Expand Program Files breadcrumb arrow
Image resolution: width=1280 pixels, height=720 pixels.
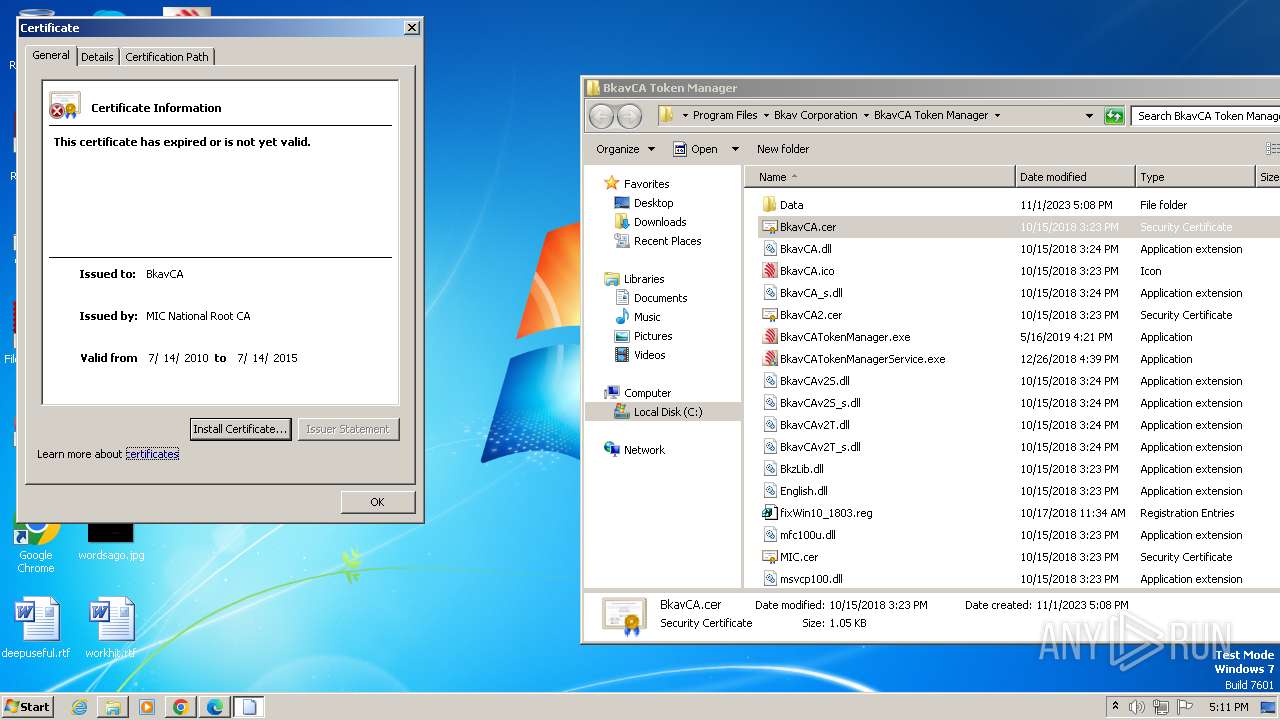click(765, 116)
